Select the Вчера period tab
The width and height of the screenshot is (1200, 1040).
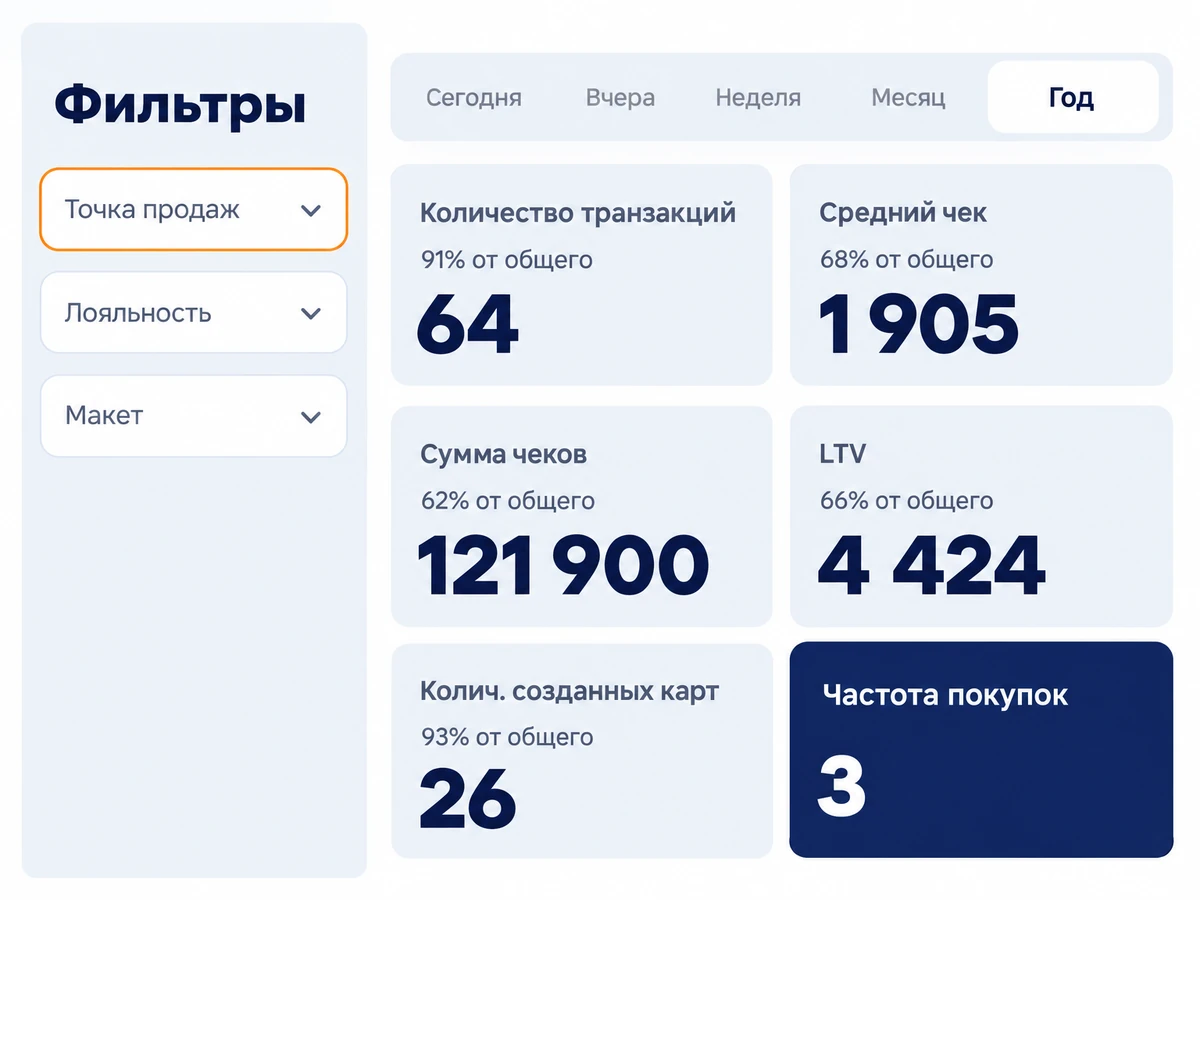[620, 97]
